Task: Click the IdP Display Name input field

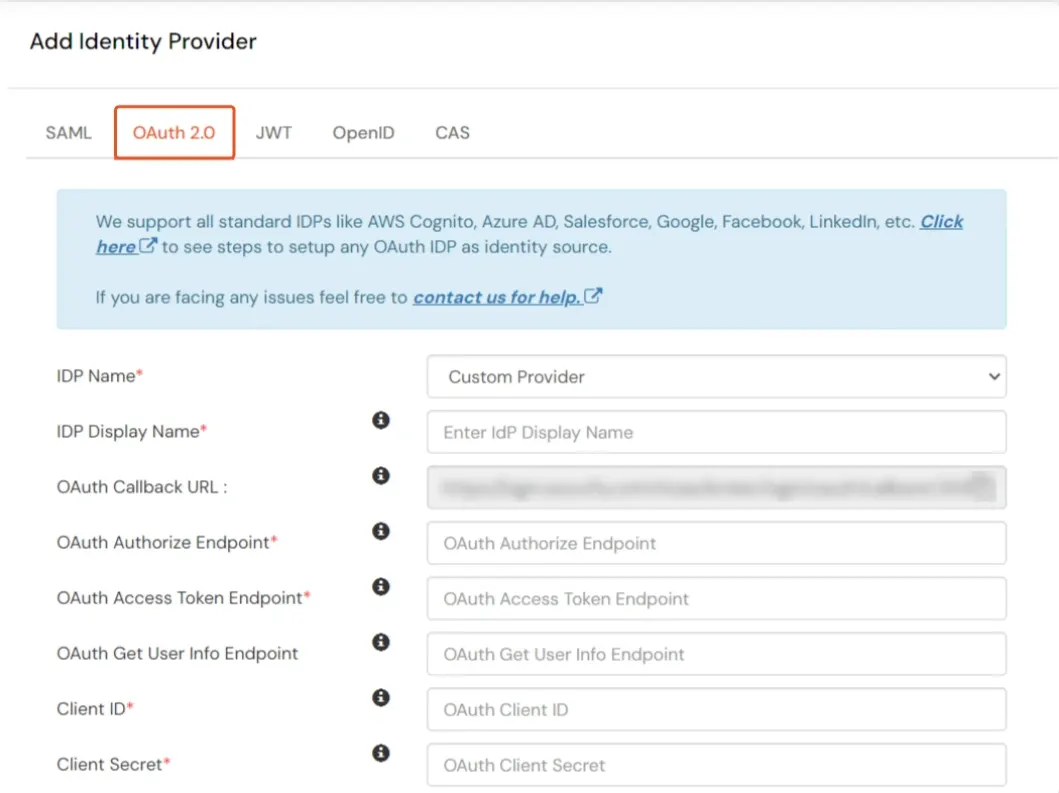Action: pos(716,432)
